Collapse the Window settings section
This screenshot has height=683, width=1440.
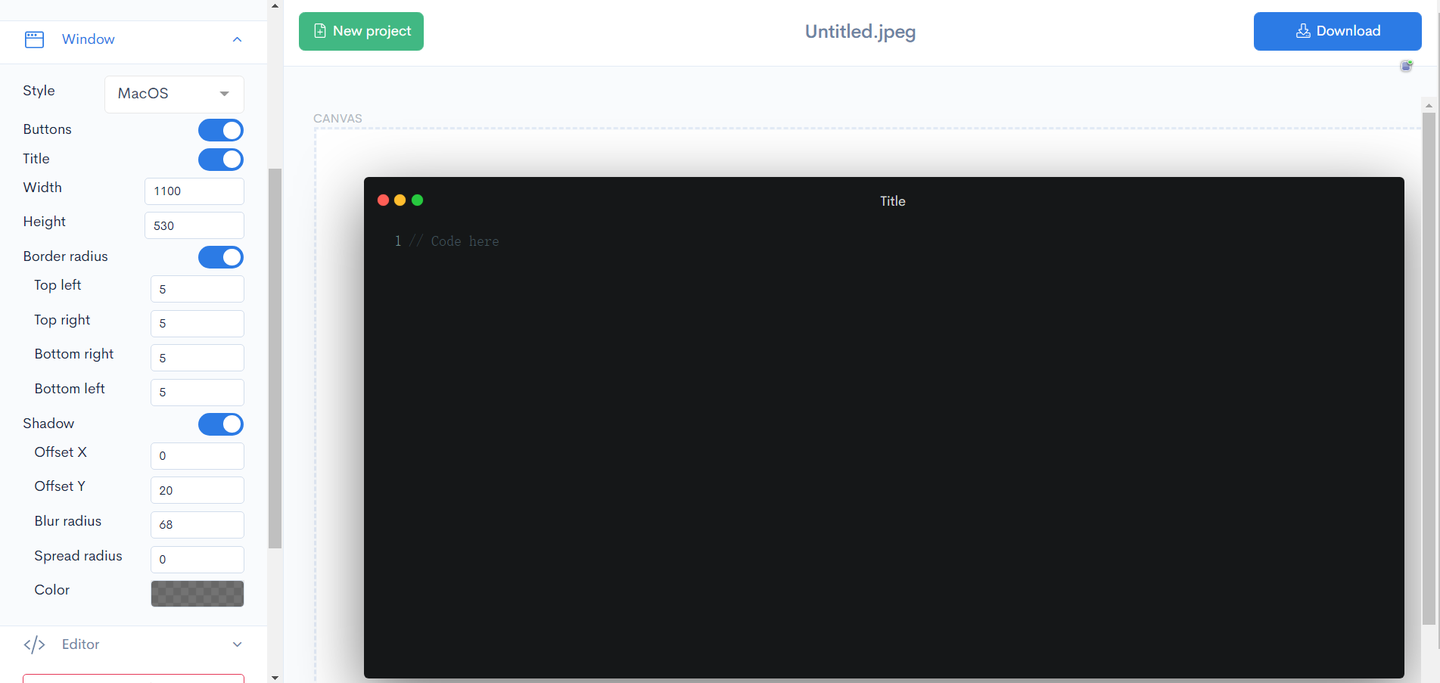click(x=237, y=39)
